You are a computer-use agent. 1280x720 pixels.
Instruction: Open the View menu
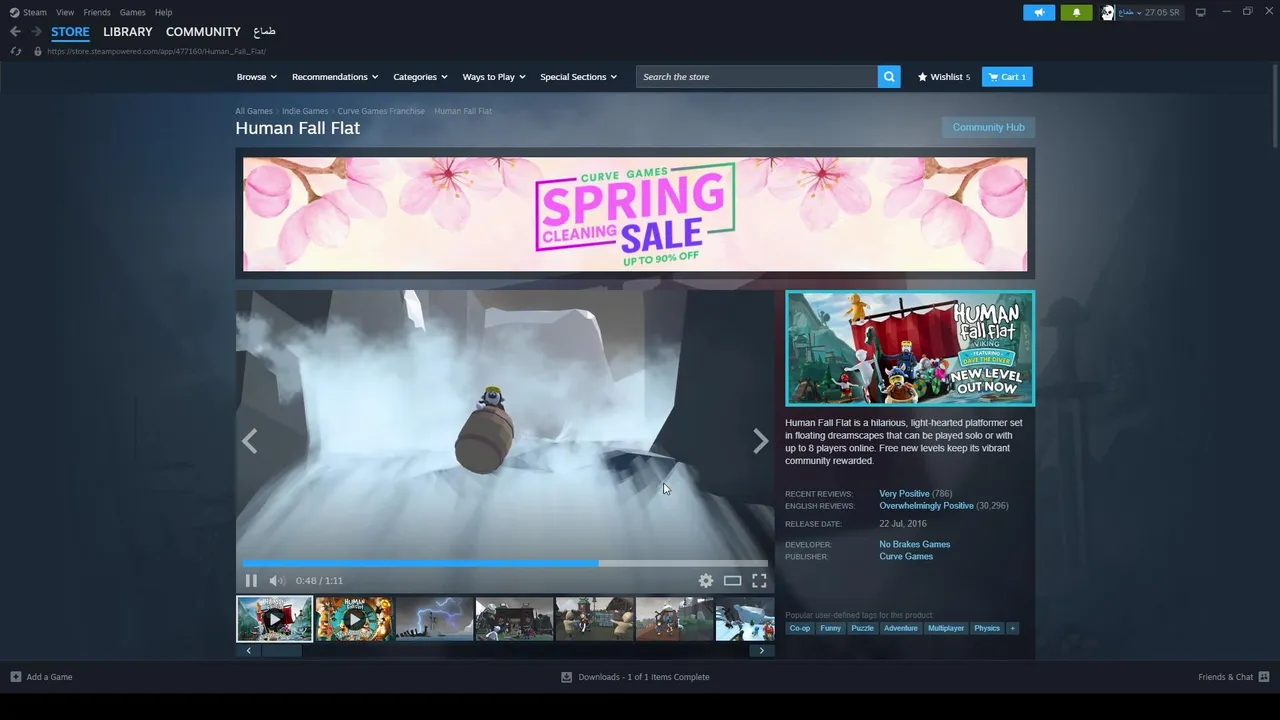click(x=65, y=12)
